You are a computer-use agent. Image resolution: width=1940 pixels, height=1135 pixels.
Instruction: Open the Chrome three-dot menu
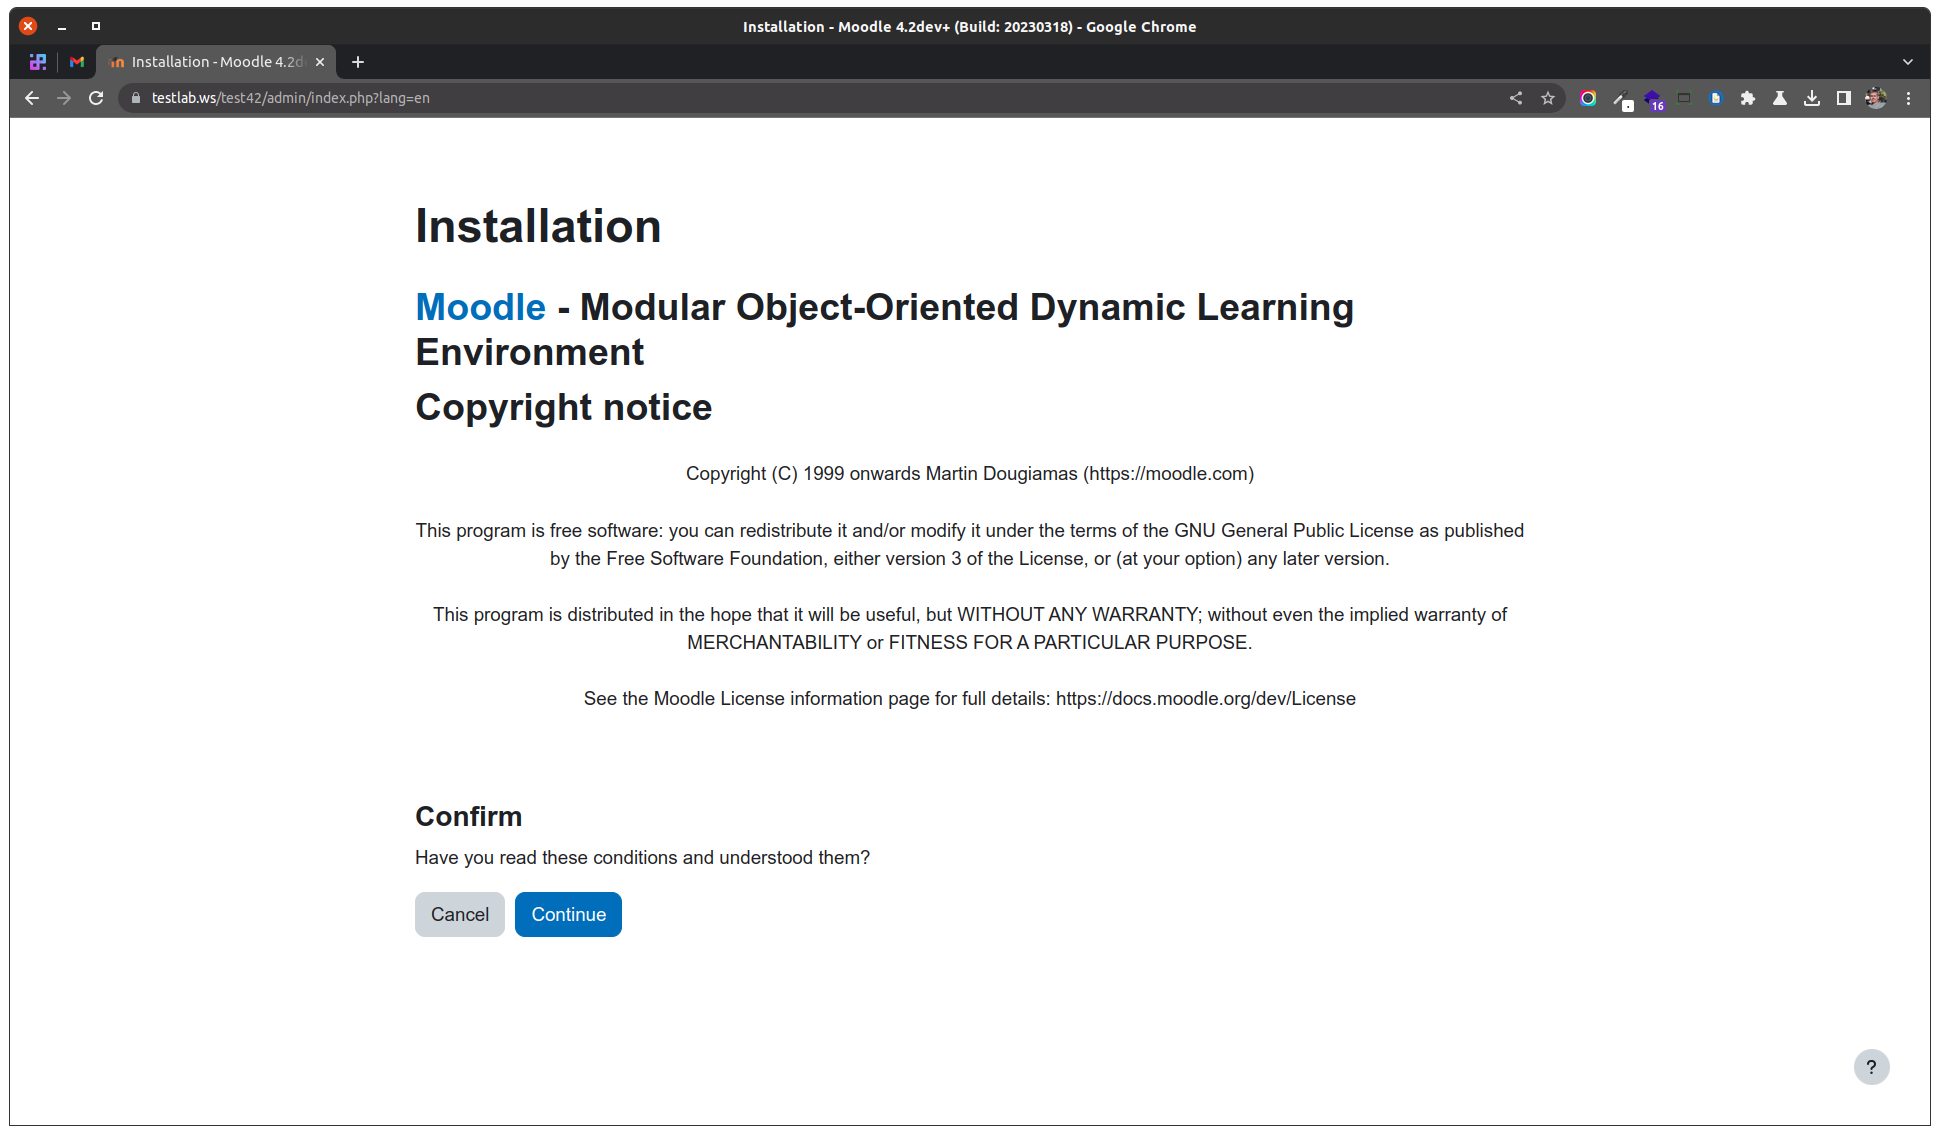(x=1908, y=98)
